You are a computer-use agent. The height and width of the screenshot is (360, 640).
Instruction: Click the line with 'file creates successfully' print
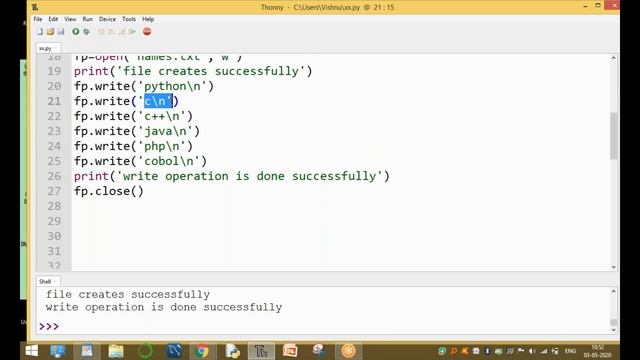point(193,71)
